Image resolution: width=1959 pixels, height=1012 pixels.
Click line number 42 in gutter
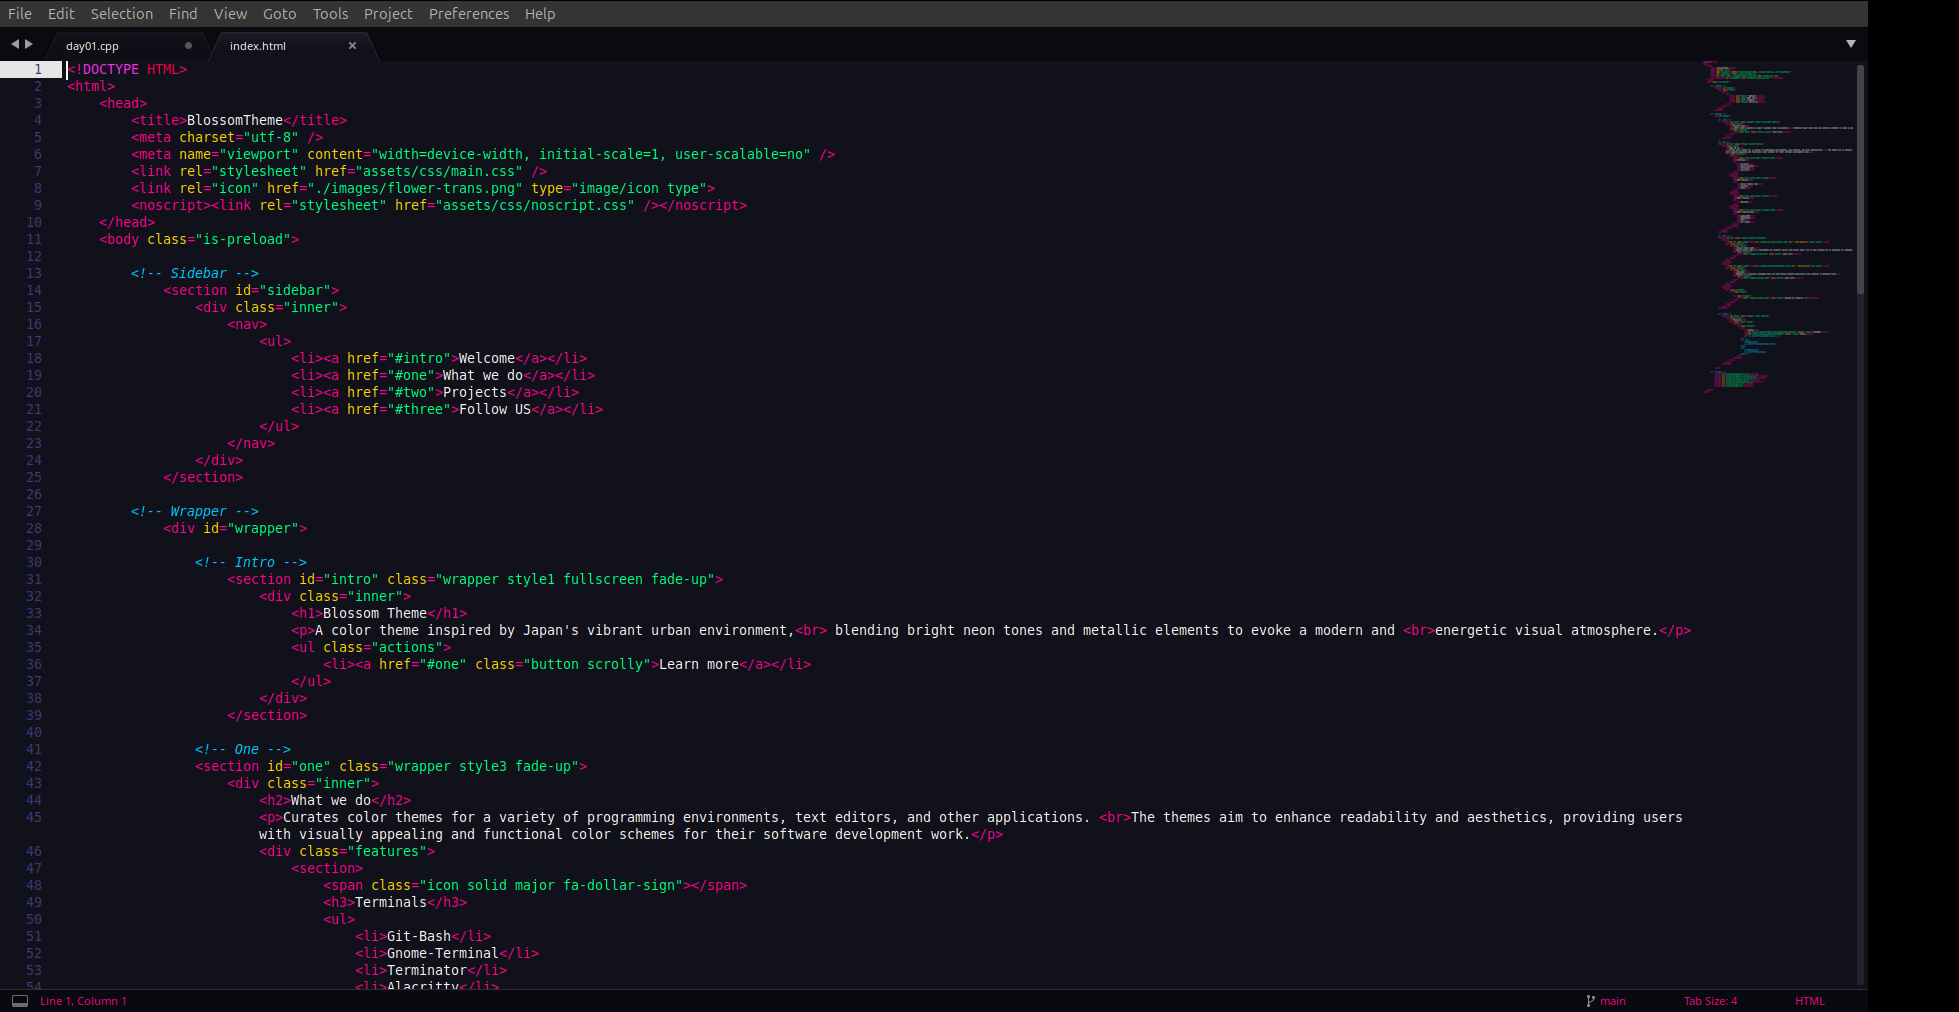tap(34, 766)
